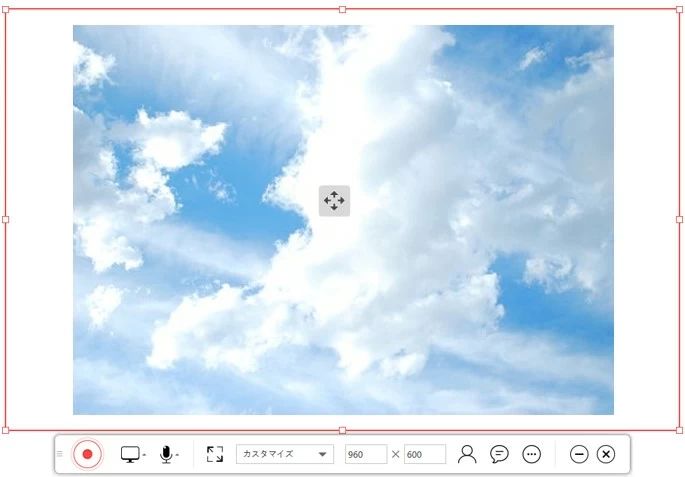Screen dimensions: 685x477
Task: Click the speech bubble icon
Action: [499, 454]
